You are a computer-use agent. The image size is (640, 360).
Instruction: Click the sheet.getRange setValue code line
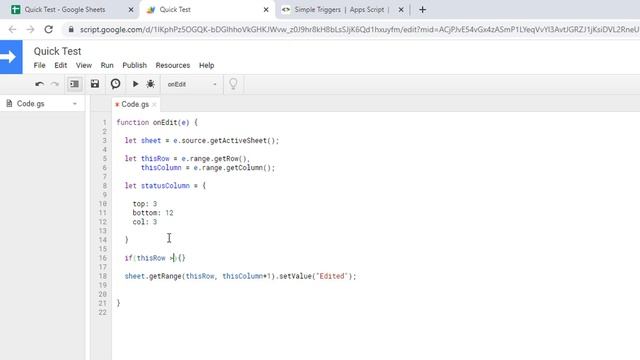pyautogui.click(x=240, y=276)
